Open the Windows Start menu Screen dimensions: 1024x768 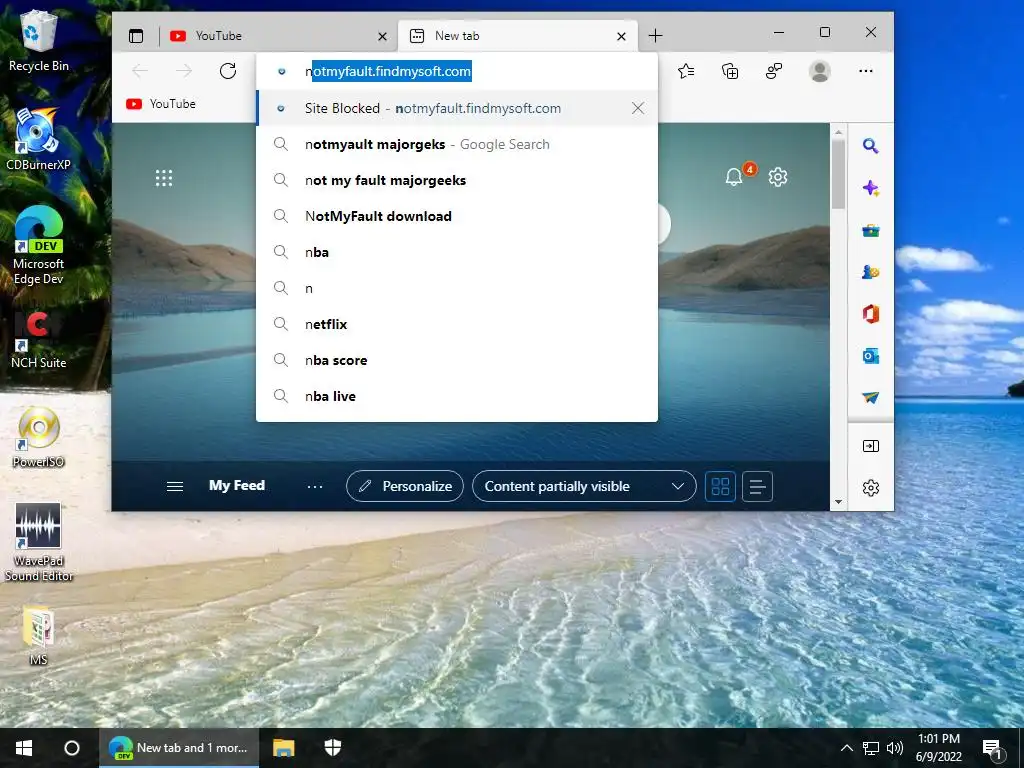pos(24,748)
